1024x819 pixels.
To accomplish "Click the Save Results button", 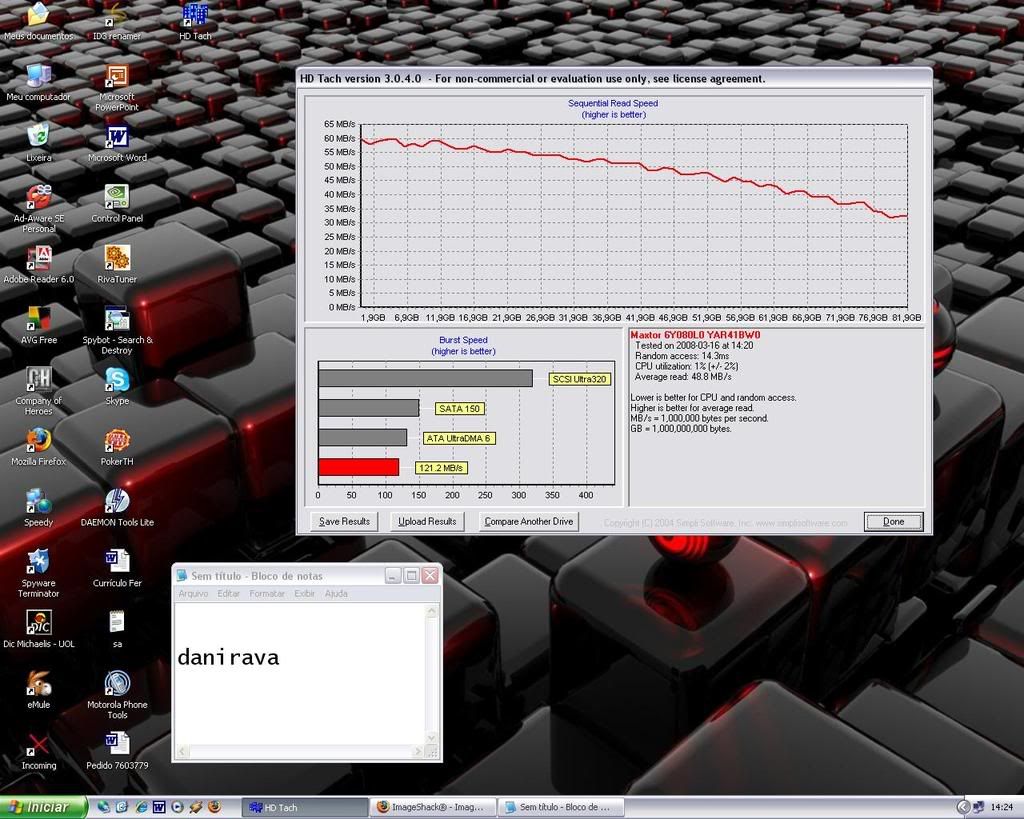I will pyautogui.click(x=344, y=521).
